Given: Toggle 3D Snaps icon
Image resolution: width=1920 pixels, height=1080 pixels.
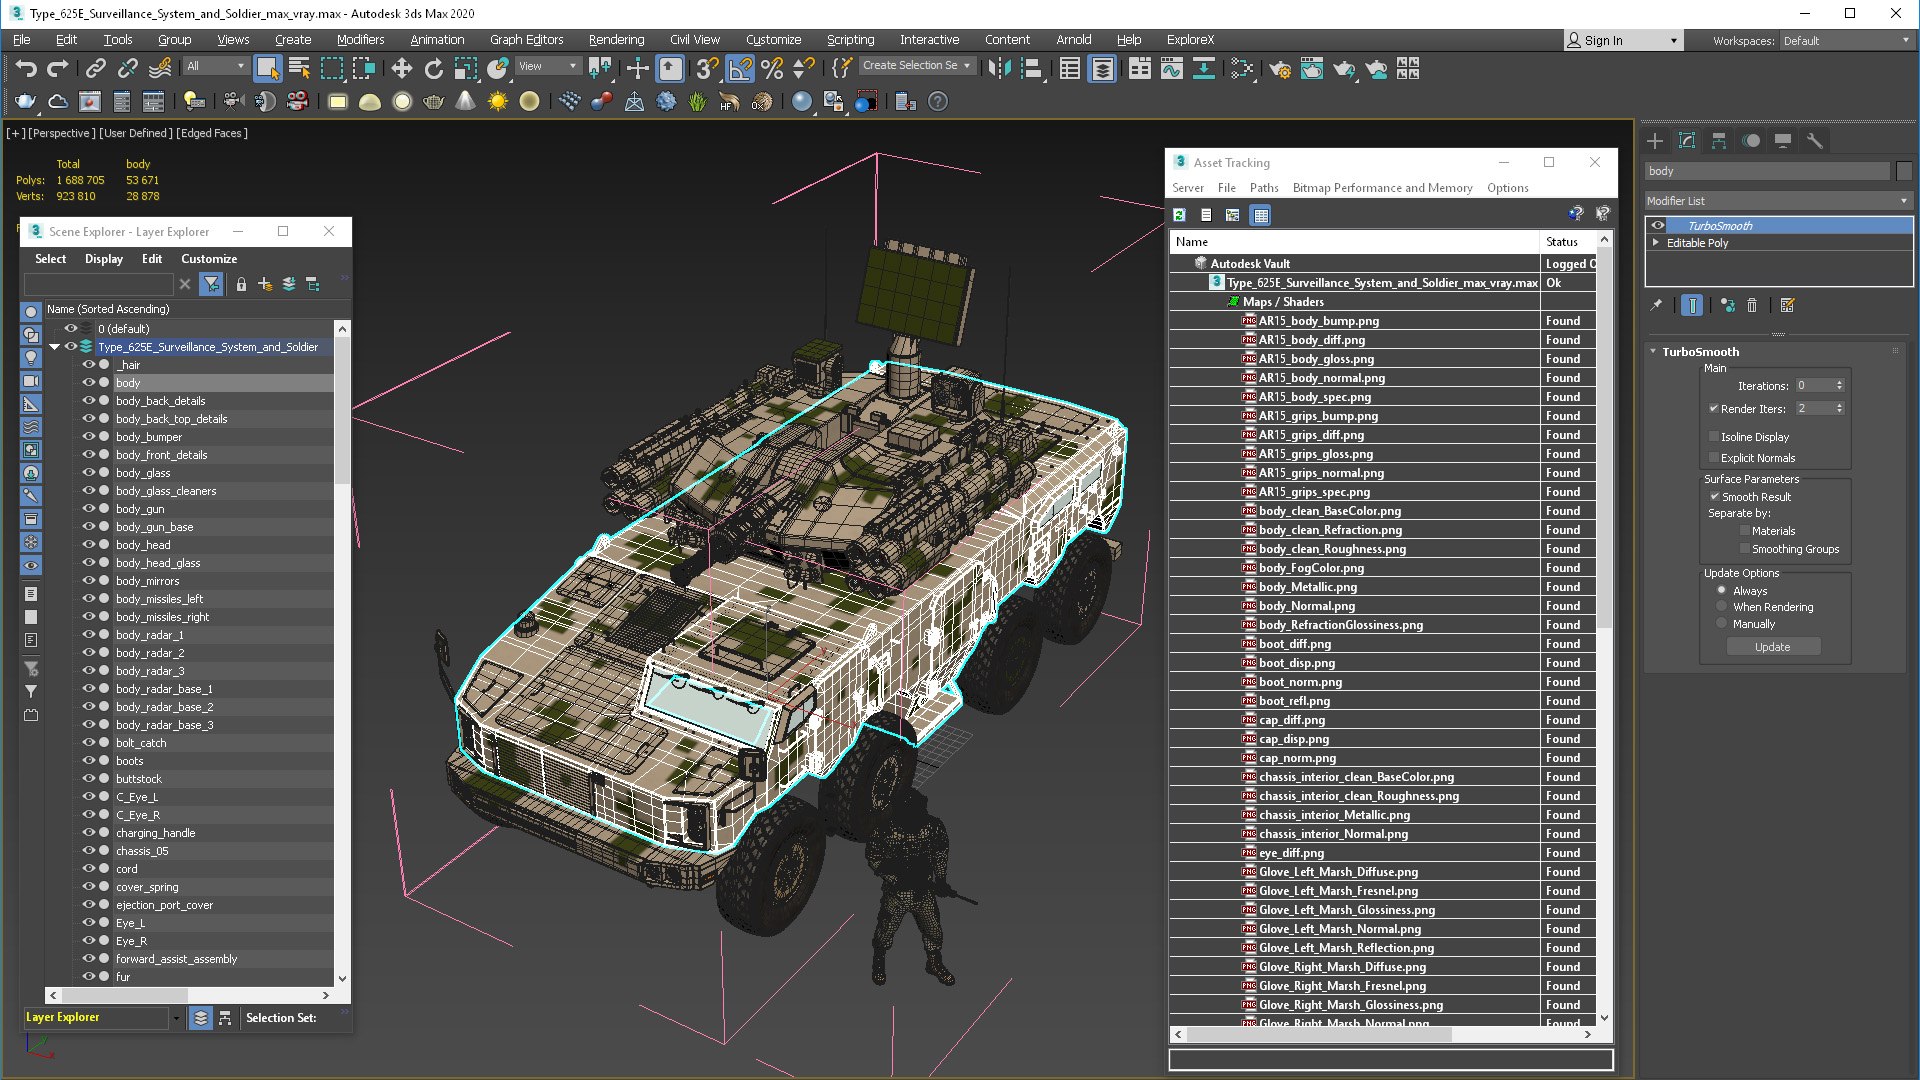Looking at the screenshot, I should (707, 68).
